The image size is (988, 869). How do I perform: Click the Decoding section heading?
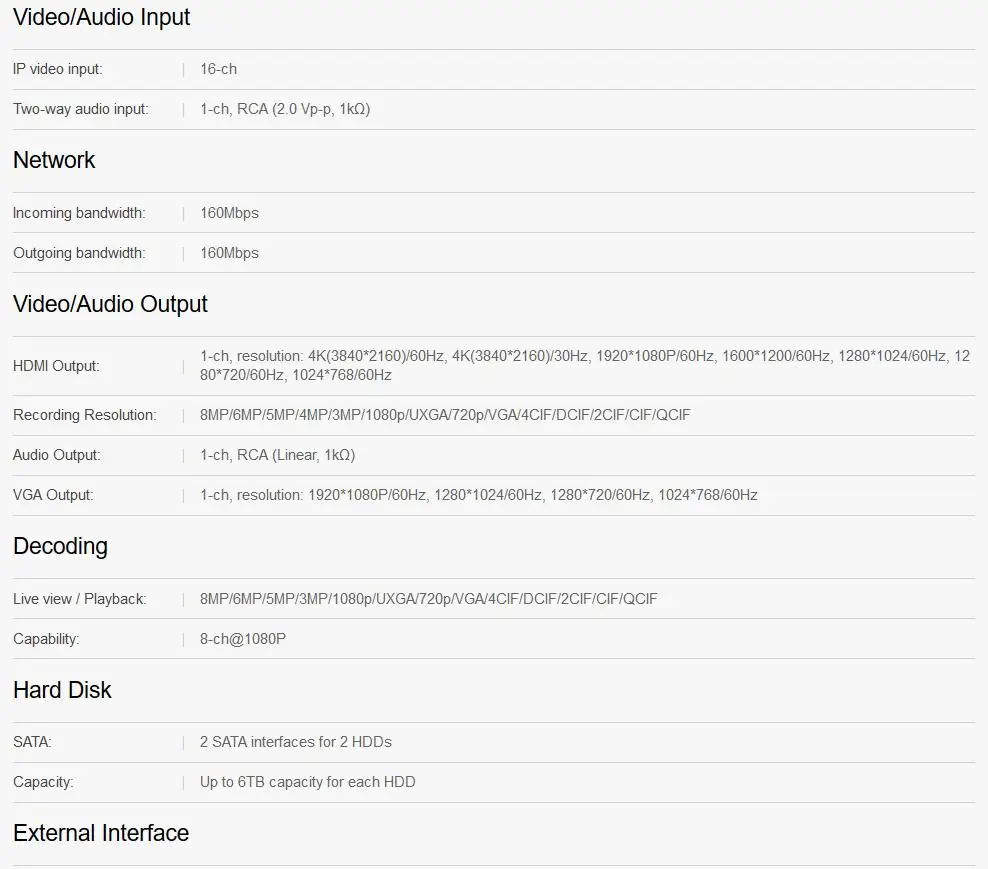60,546
